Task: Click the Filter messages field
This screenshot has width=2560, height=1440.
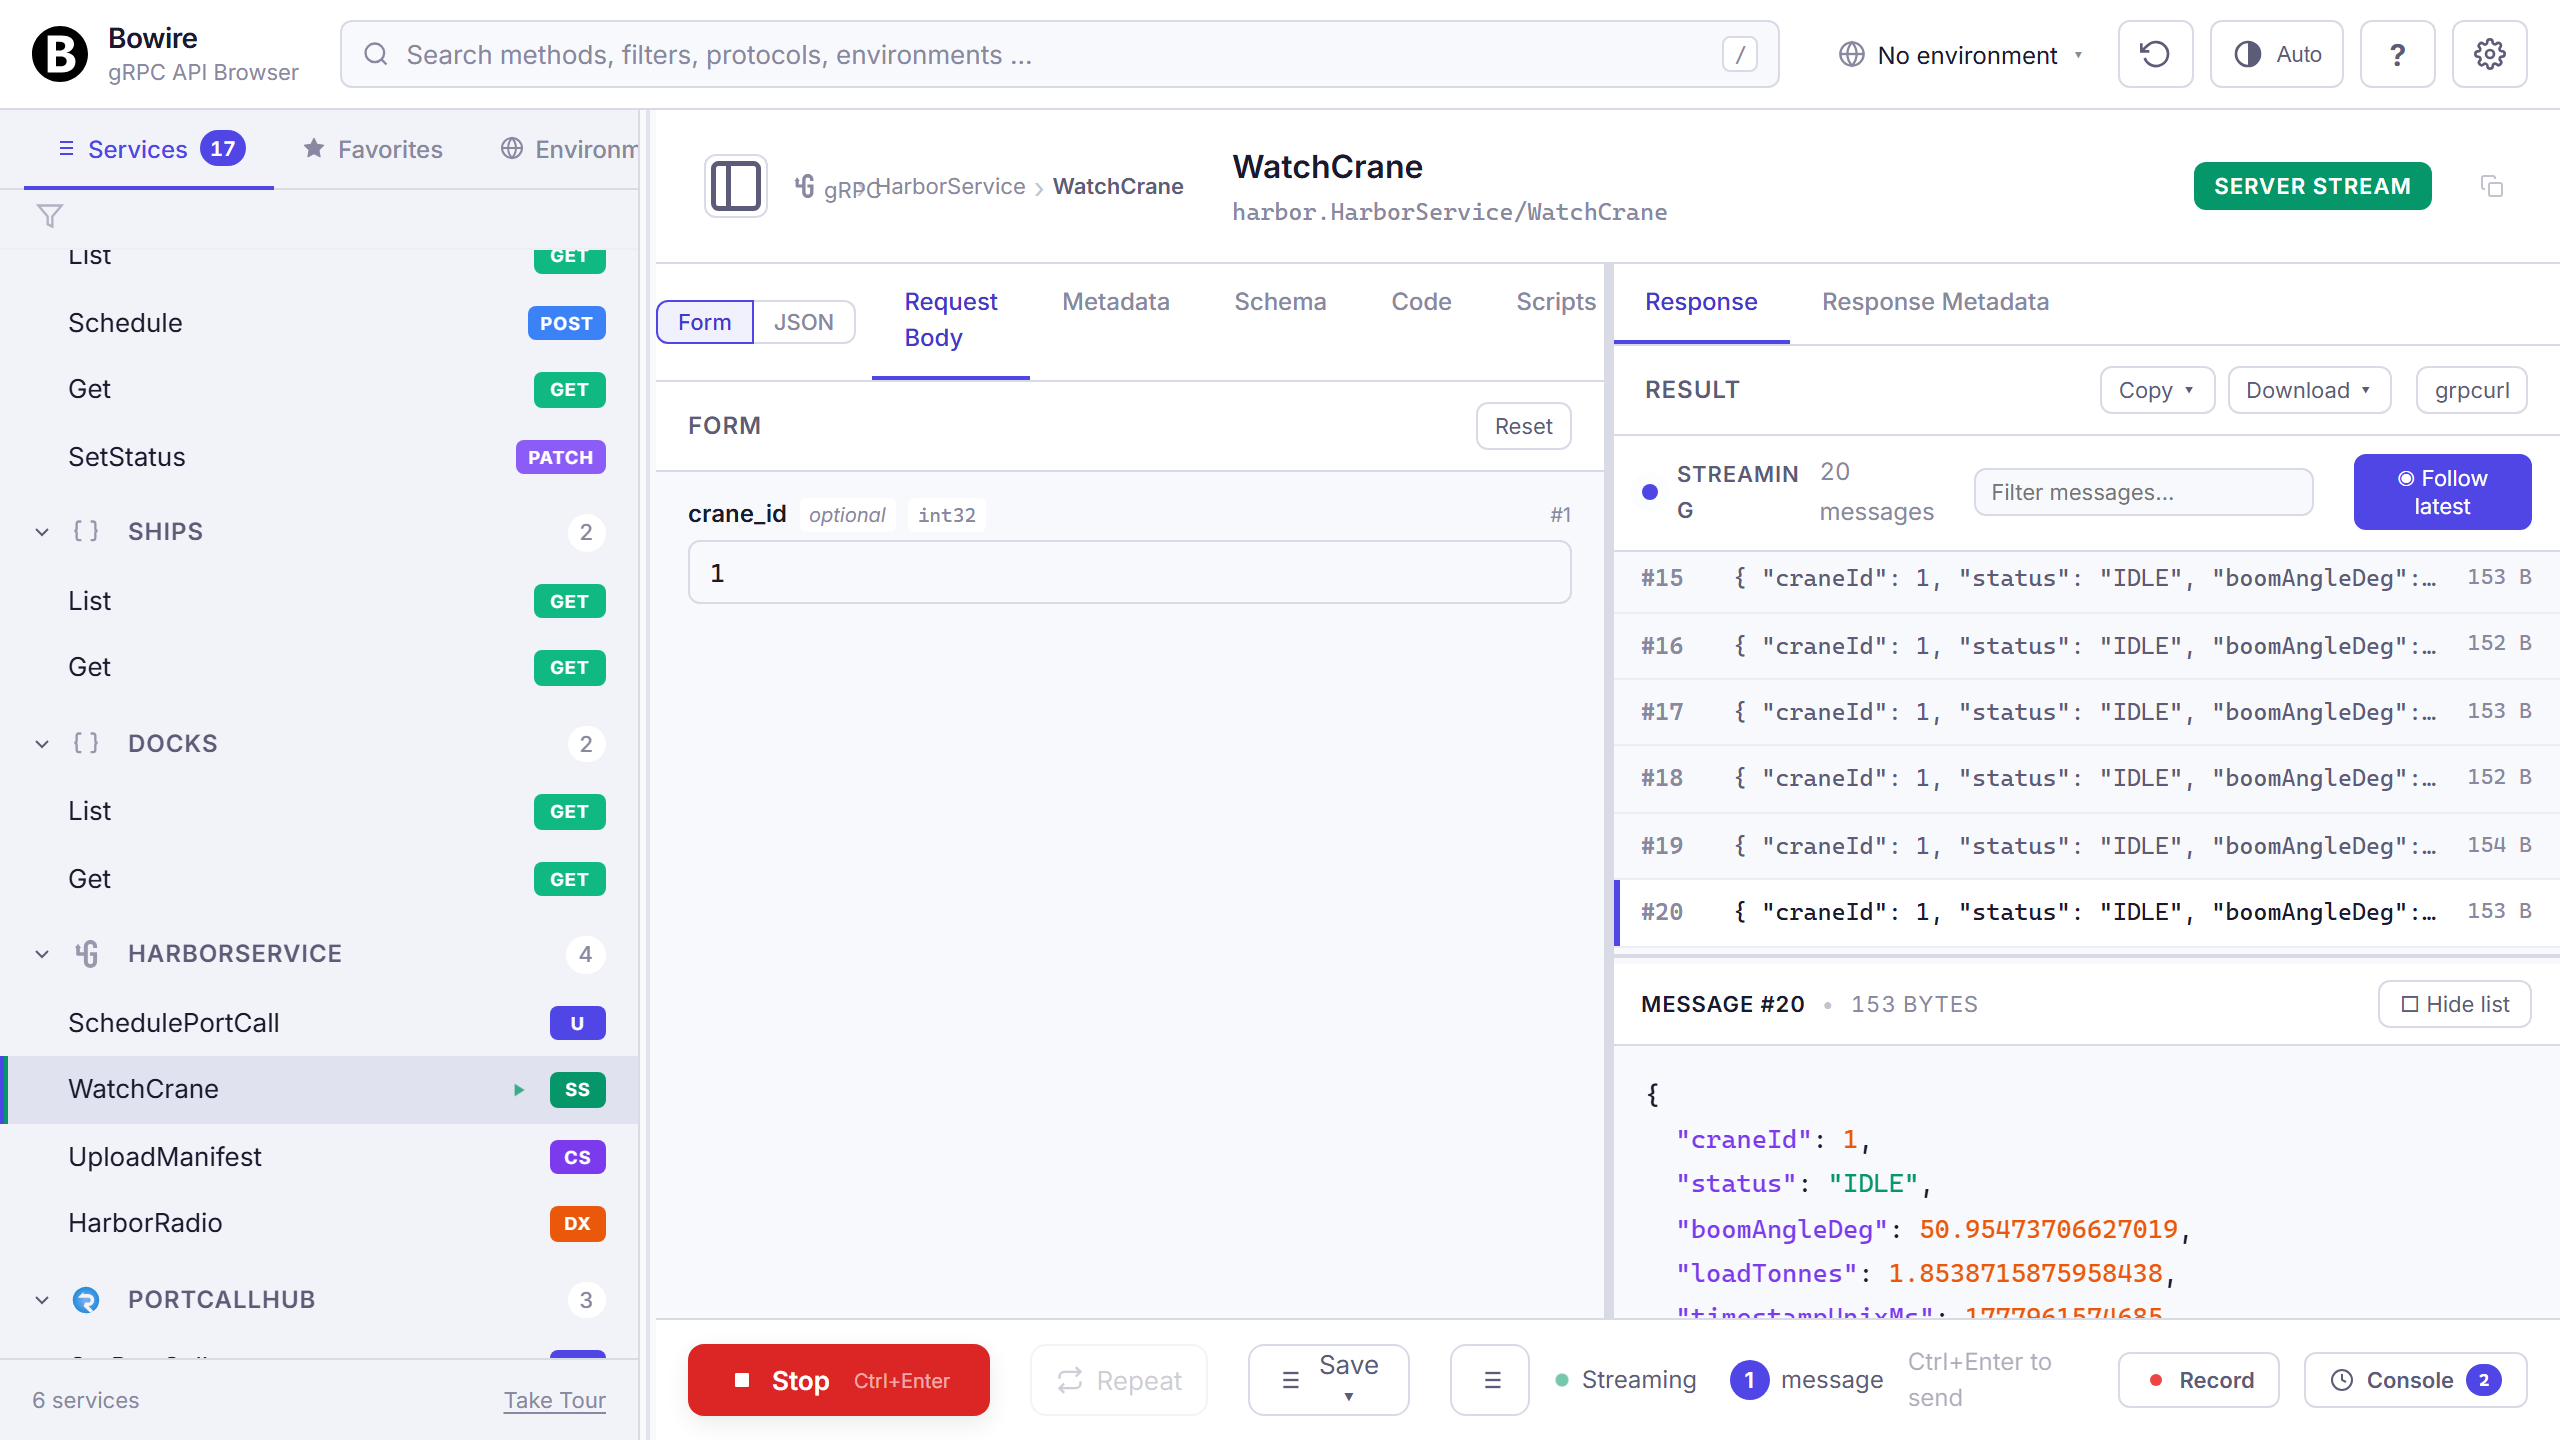Action: [x=2143, y=492]
